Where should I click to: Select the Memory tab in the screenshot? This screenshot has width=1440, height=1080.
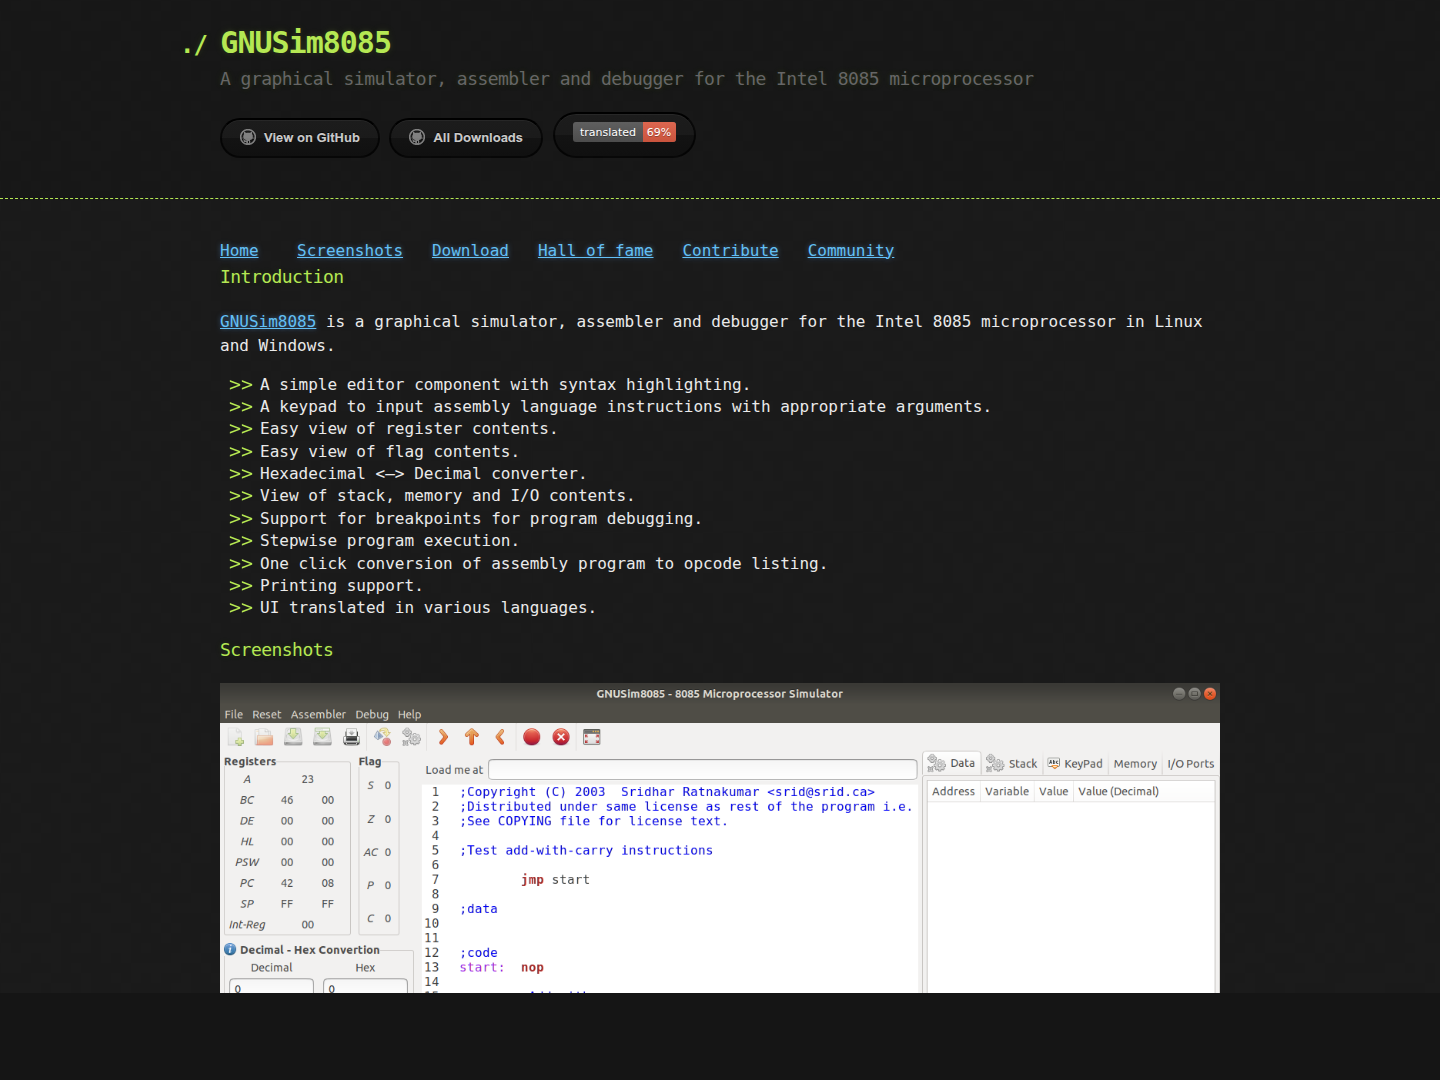point(1135,764)
